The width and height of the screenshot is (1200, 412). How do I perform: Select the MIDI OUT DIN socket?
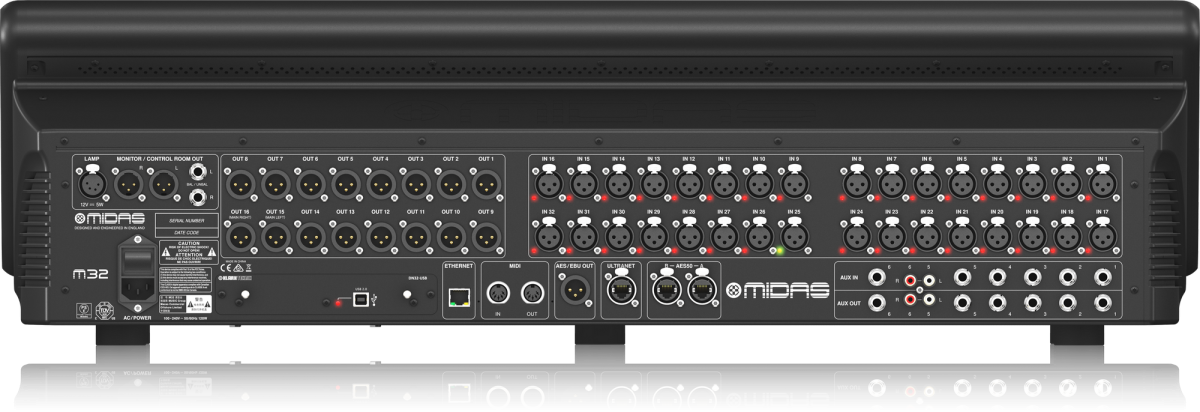530,291
